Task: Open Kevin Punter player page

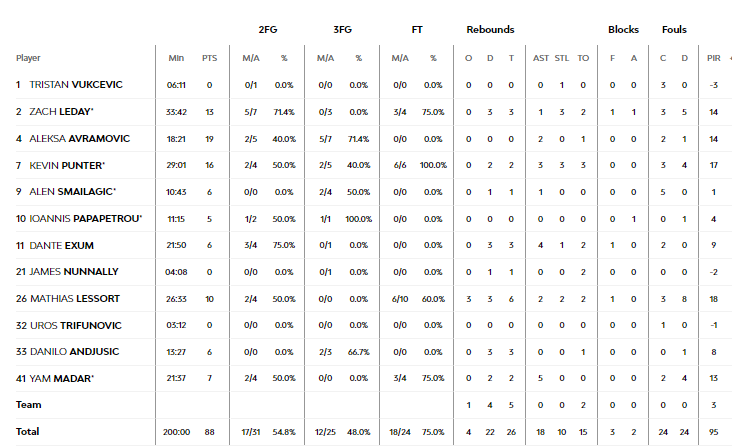Action: pos(67,166)
